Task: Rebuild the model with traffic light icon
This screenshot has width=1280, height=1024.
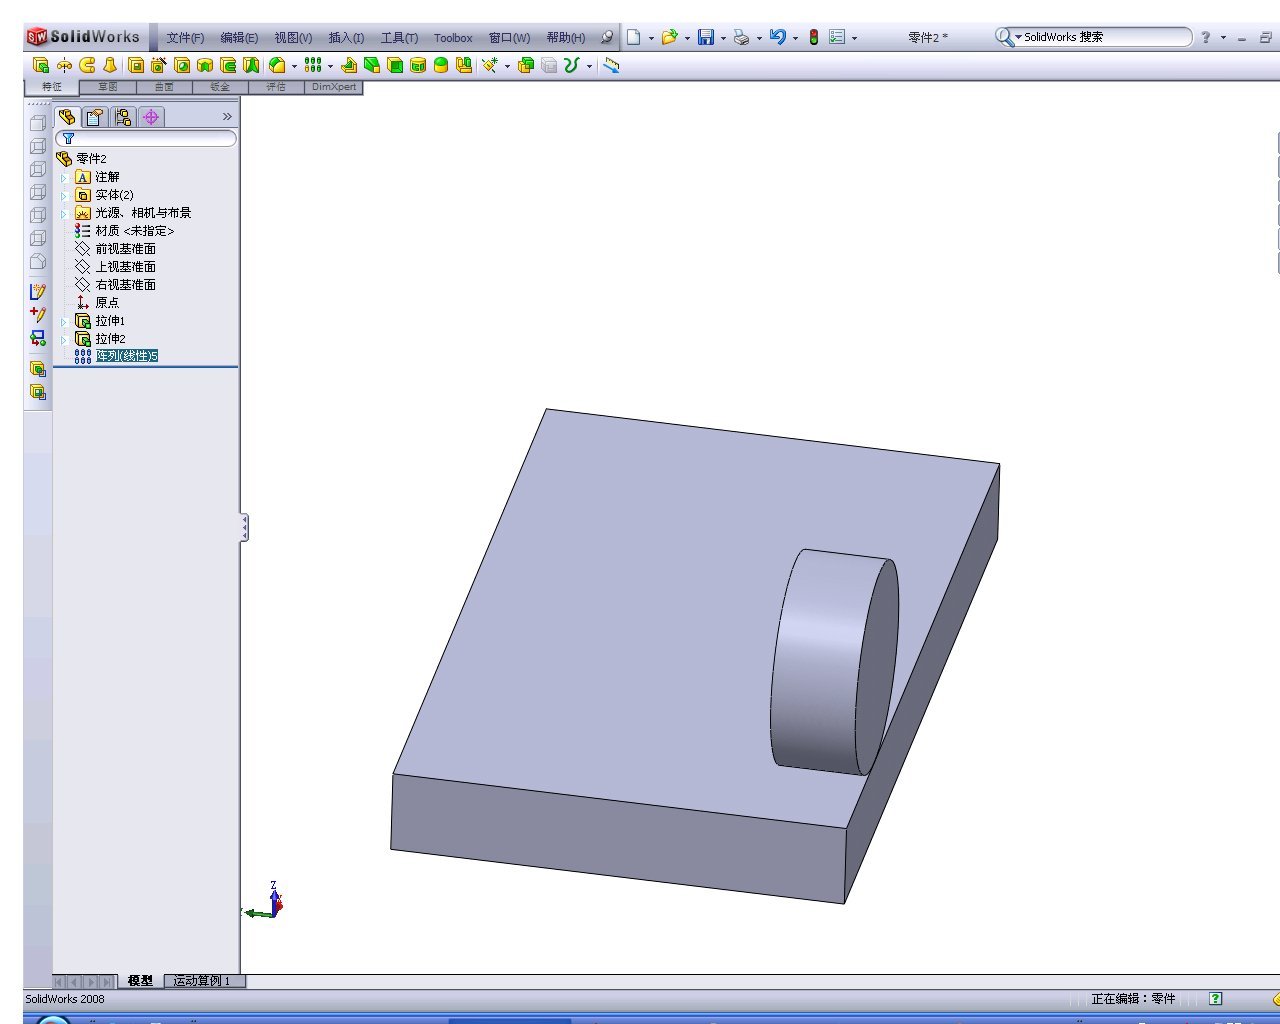Action: pyautogui.click(x=814, y=37)
